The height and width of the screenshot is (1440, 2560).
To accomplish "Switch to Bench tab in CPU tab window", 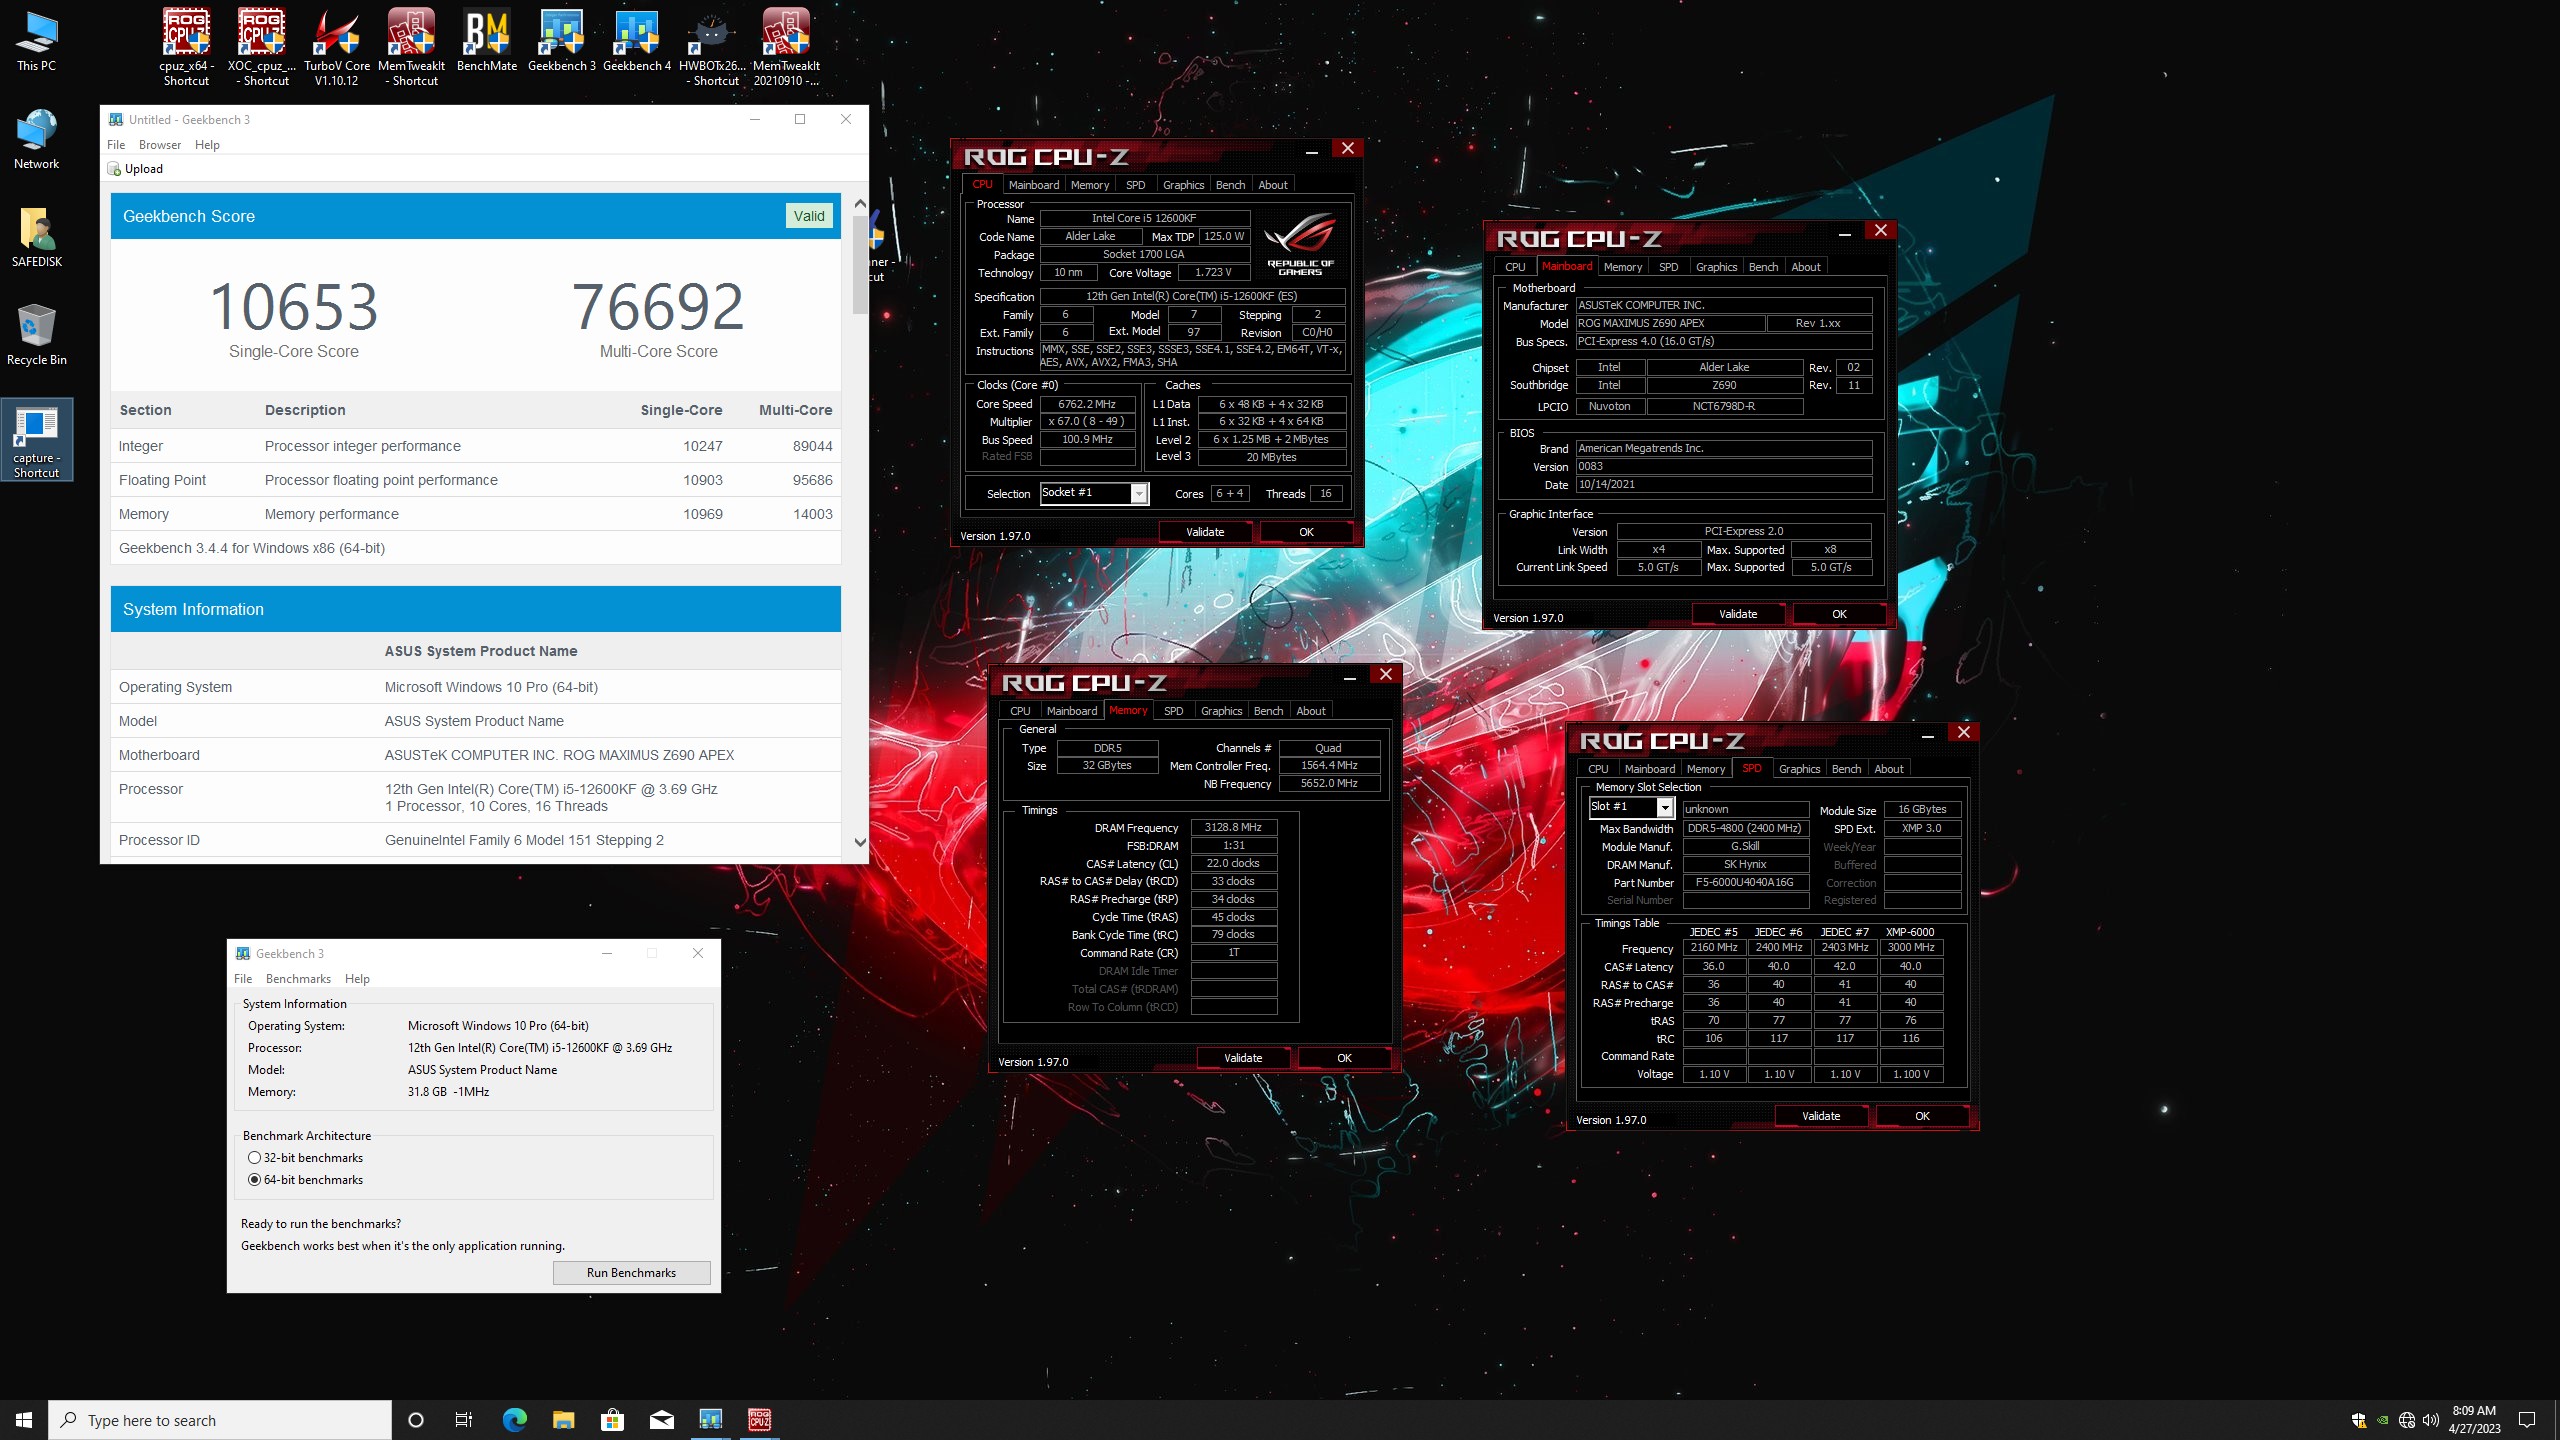I will pyautogui.click(x=1230, y=185).
